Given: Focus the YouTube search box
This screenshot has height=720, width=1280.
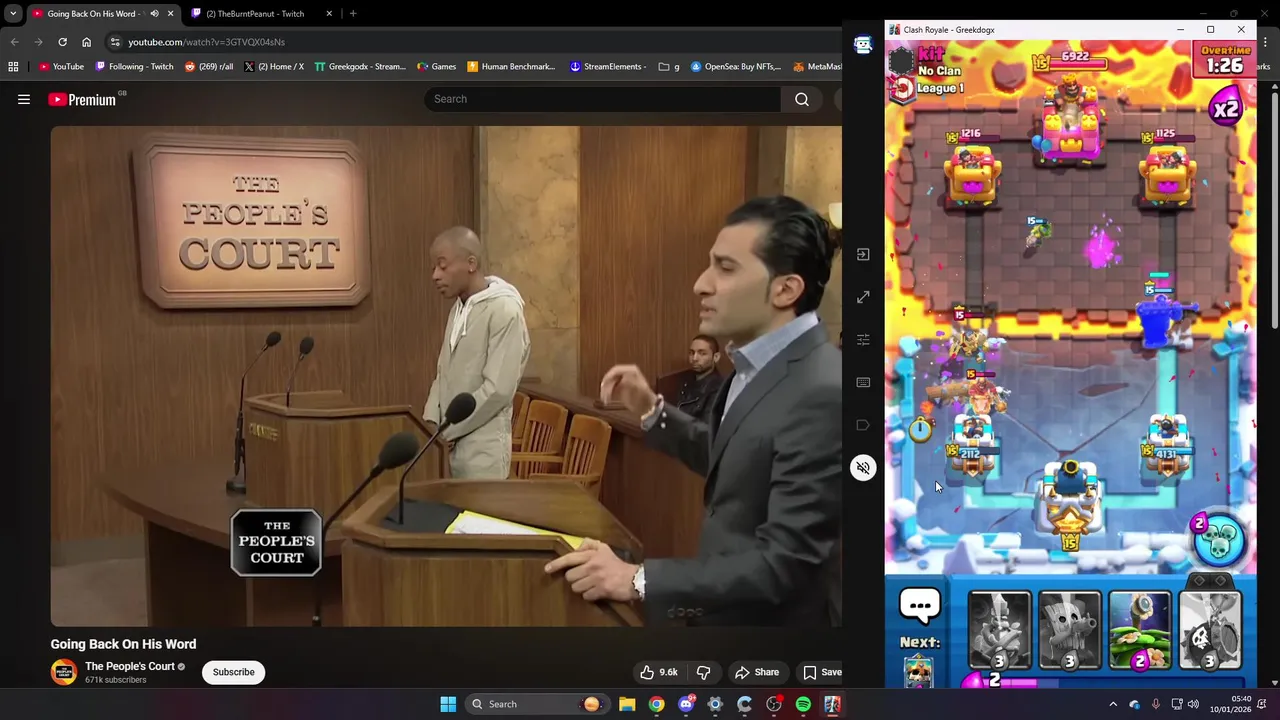Looking at the screenshot, I should pyautogui.click(x=603, y=99).
